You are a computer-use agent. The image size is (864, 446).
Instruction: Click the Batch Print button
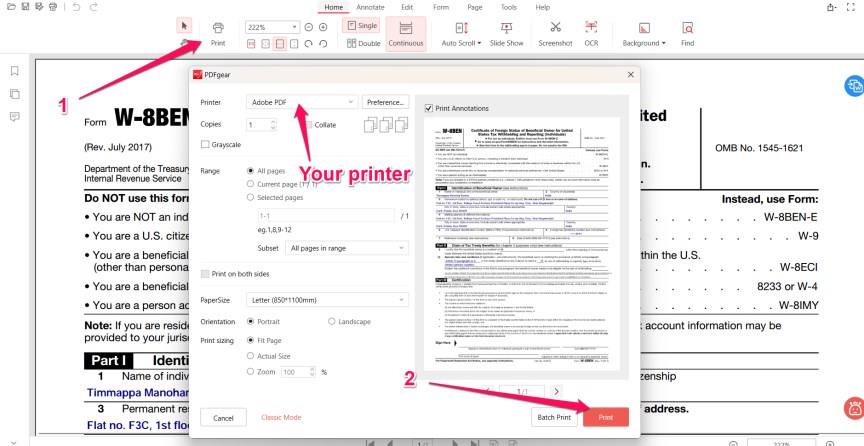pyautogui.click(x=555, y=417)
